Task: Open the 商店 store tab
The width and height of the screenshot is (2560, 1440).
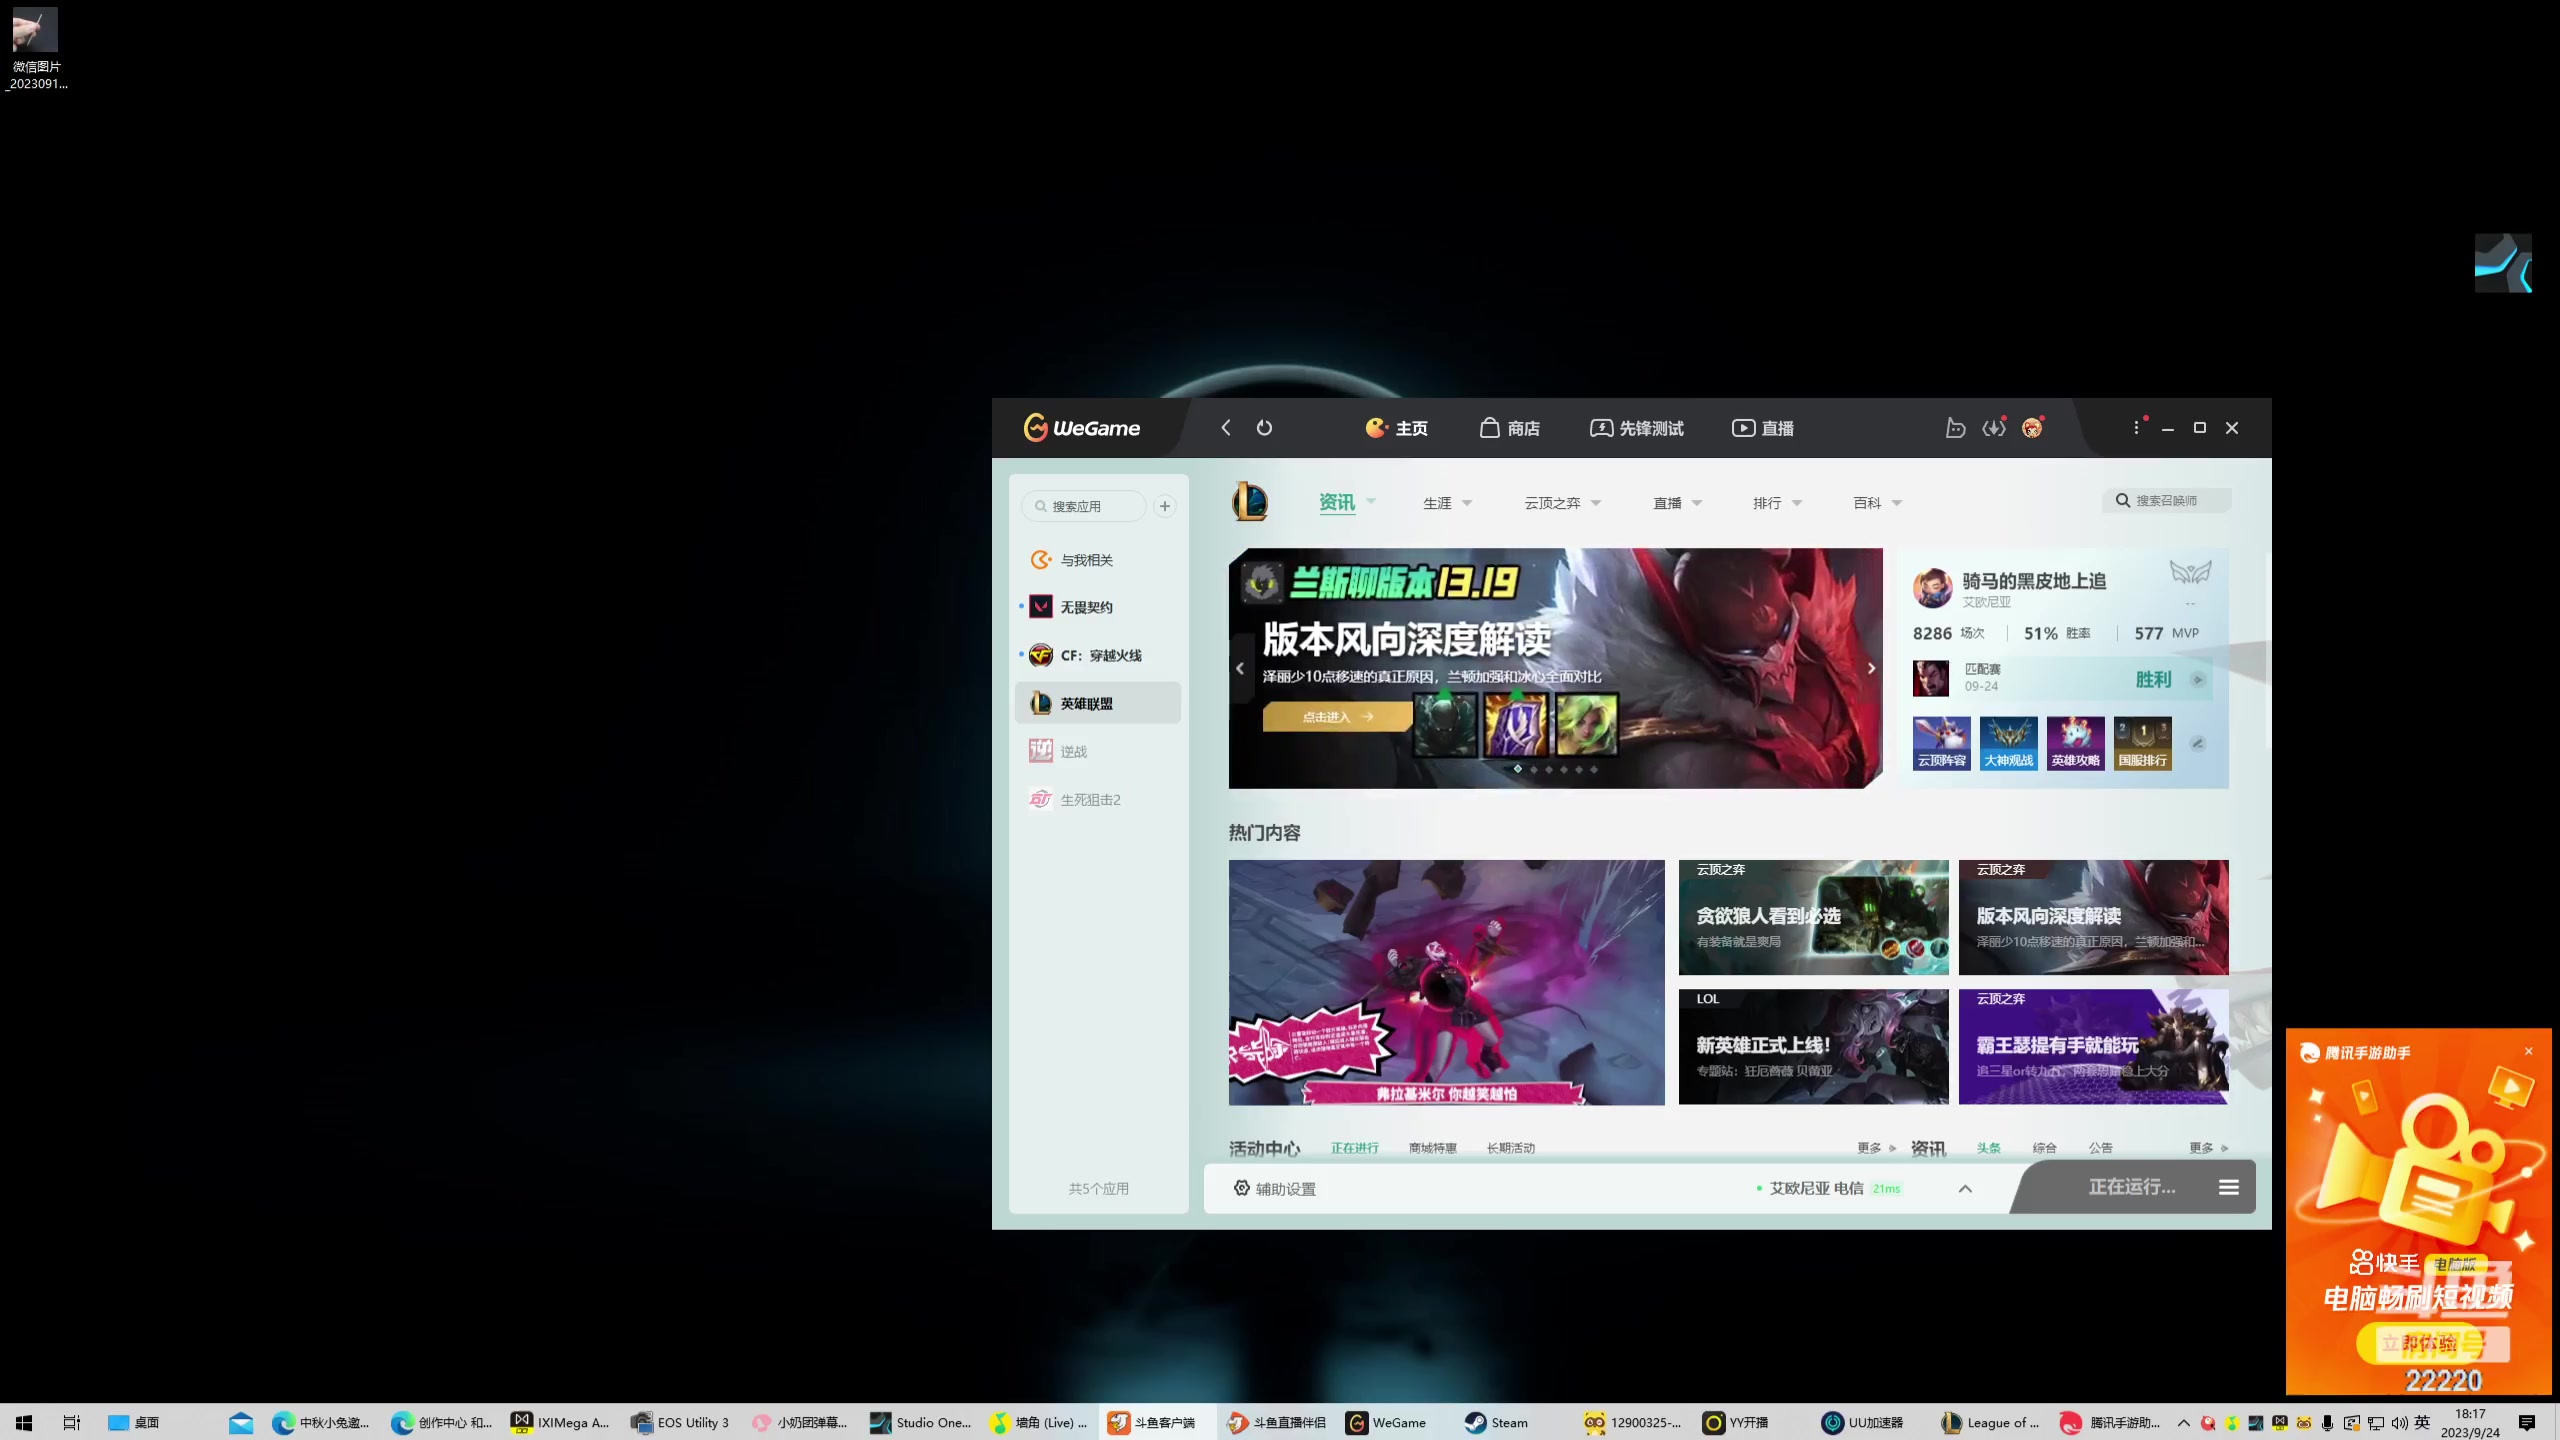Action: 1510,428
